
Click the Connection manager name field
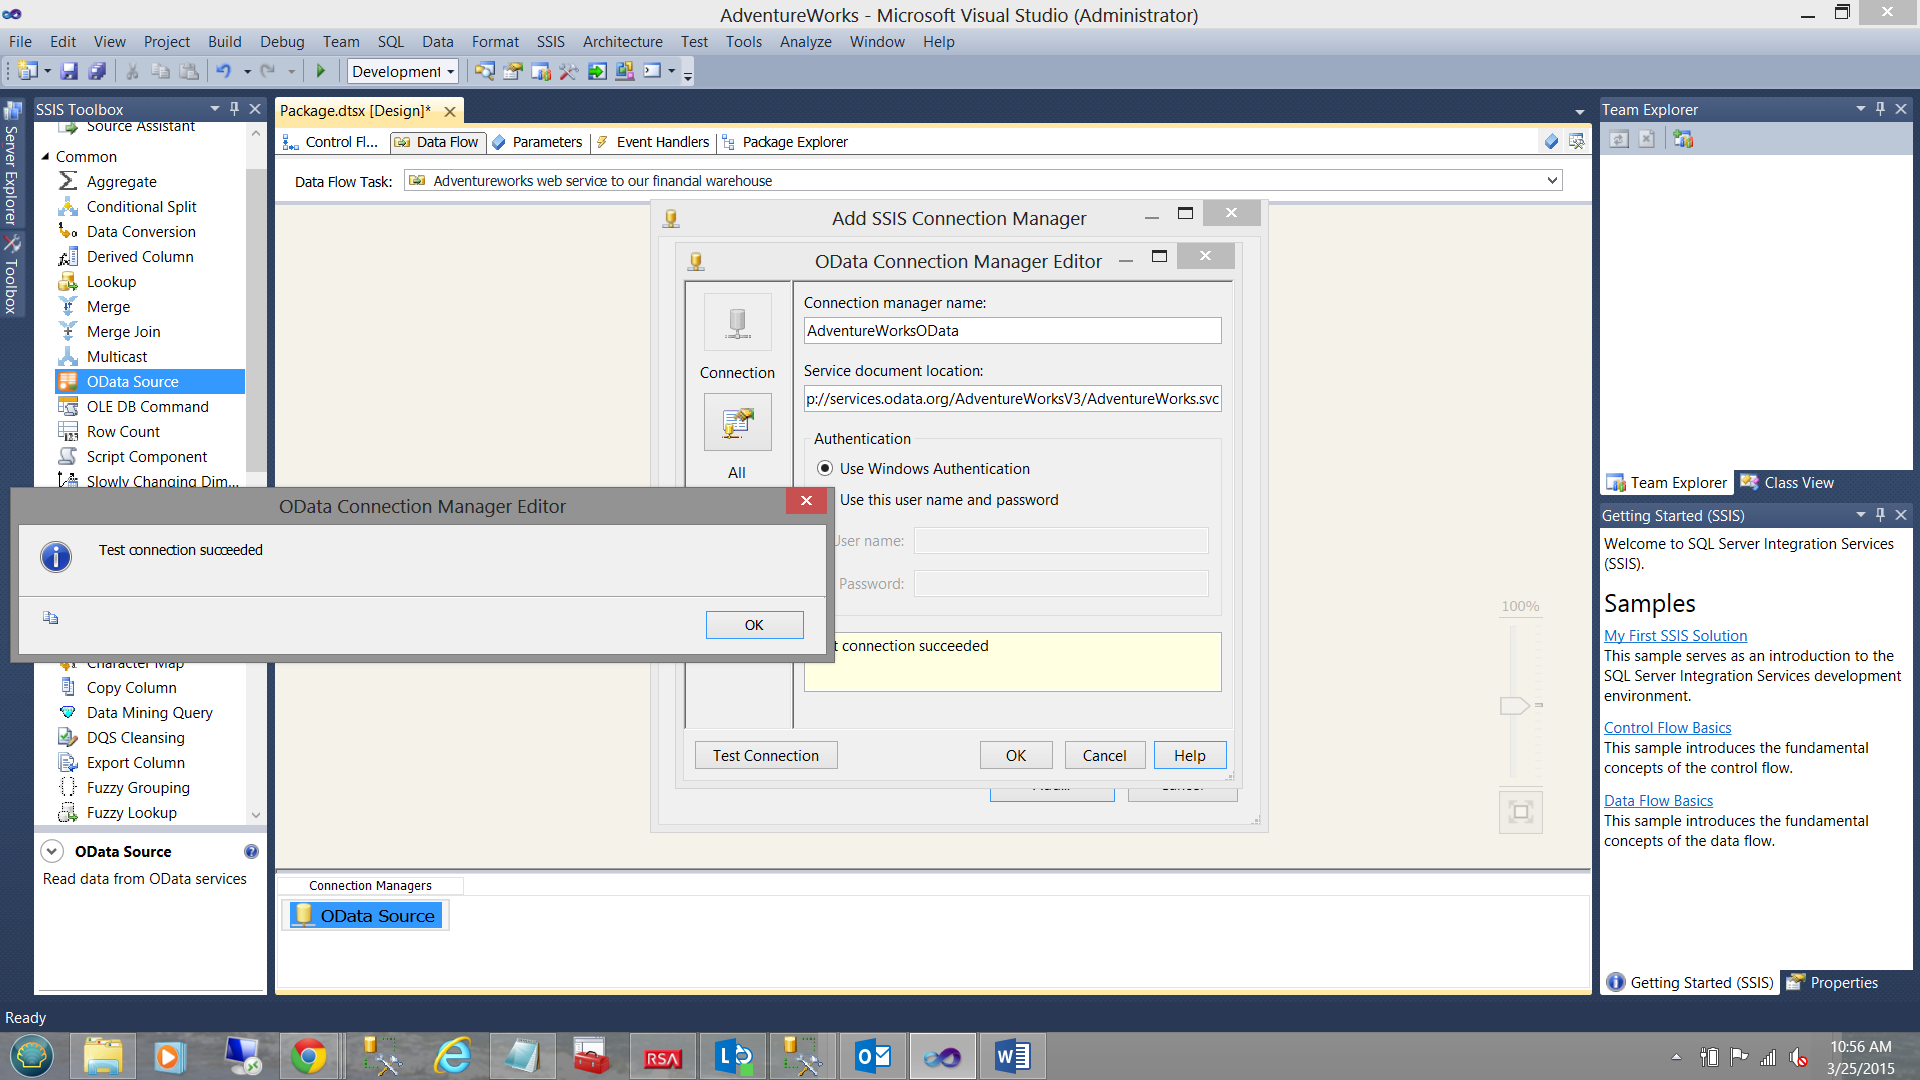[x=1012, y=331]
